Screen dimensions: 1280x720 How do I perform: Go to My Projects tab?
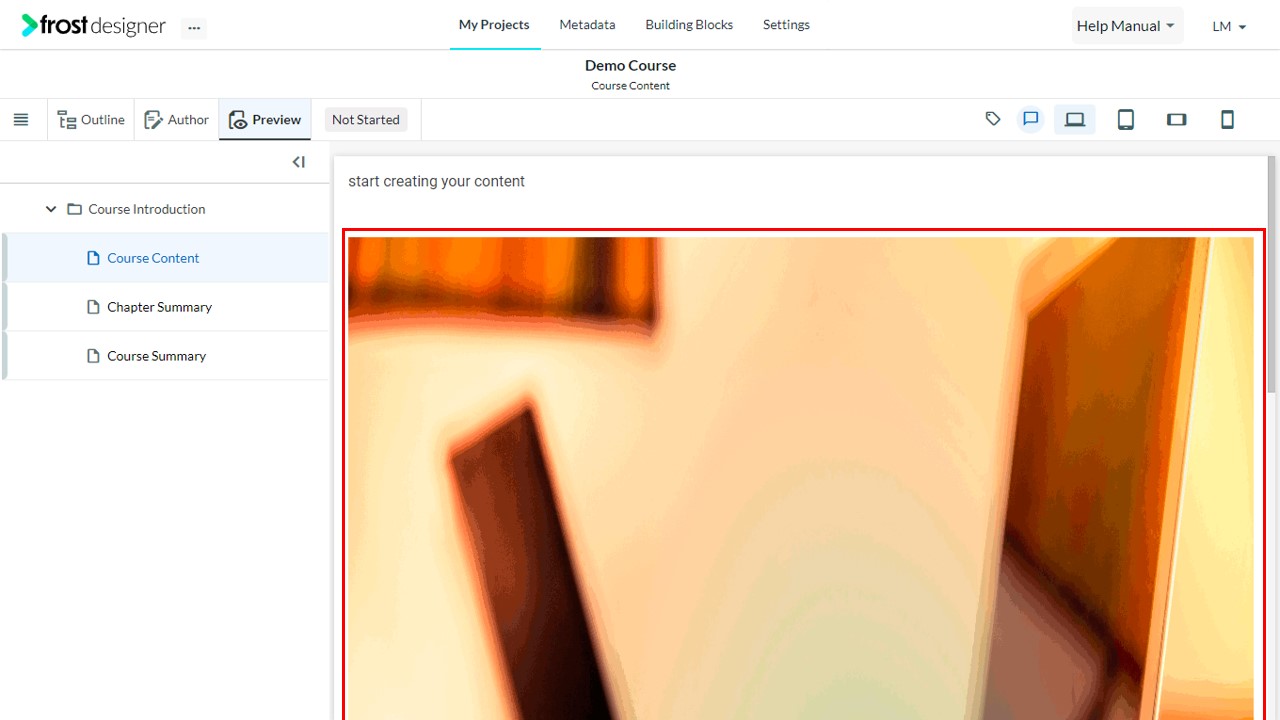tap(494, 25)
